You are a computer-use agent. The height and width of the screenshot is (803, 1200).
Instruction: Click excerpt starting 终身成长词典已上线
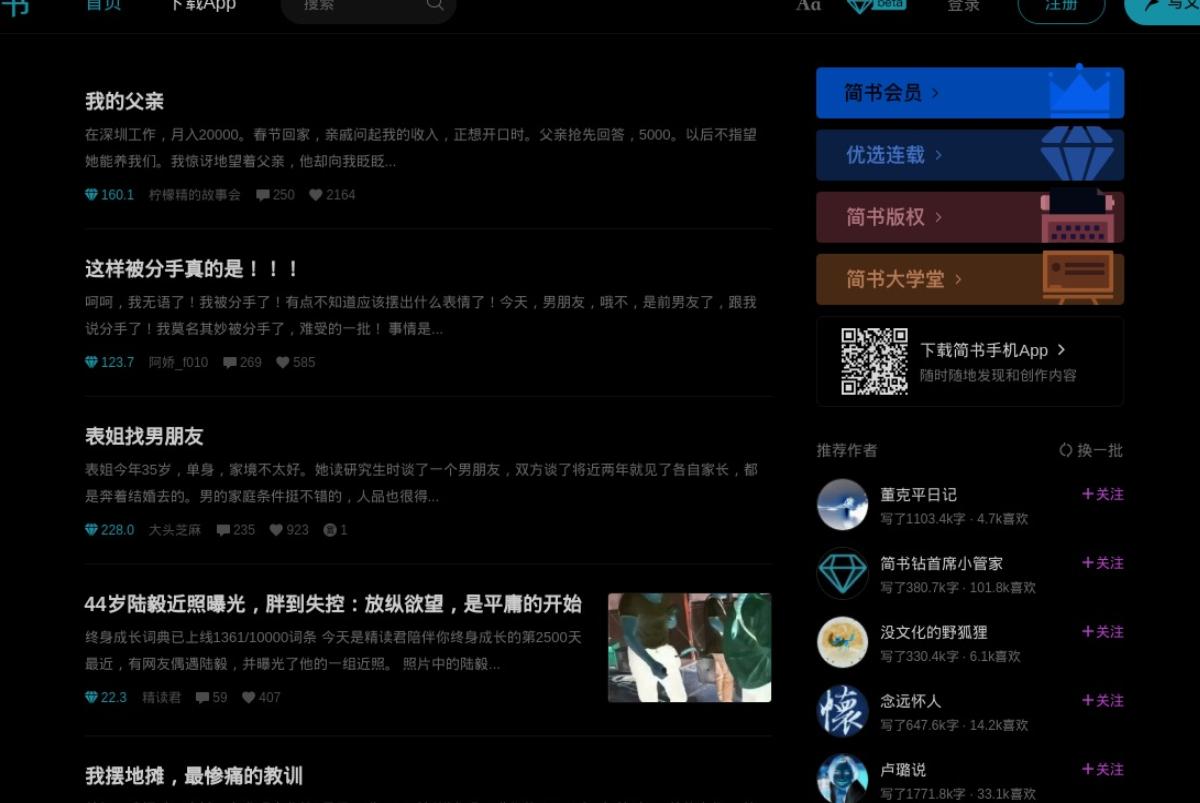pos(333,650)
